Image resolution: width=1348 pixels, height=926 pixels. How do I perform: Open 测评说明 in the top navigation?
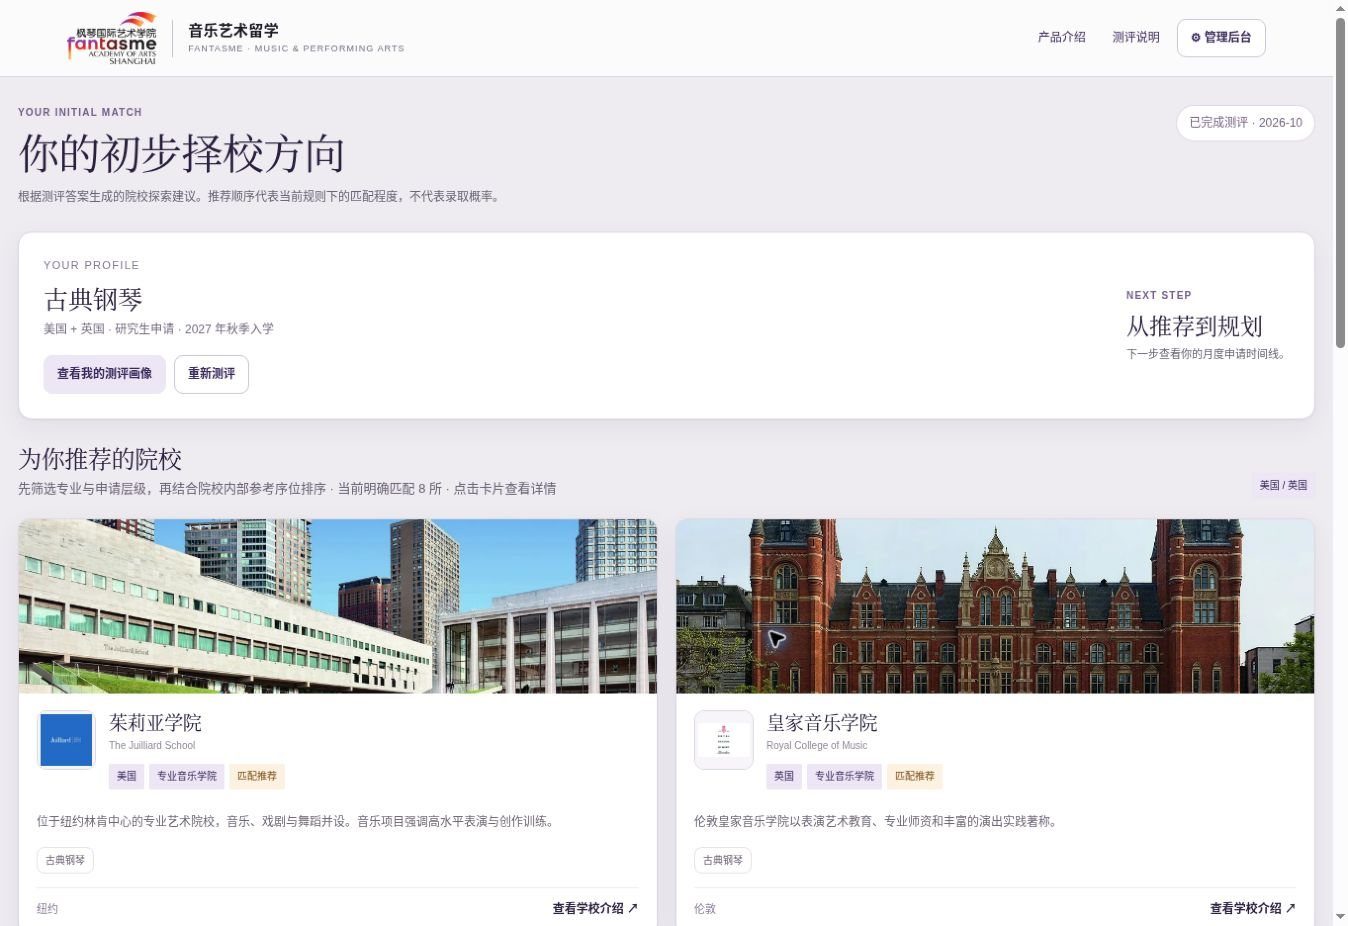pos(1136,37)
